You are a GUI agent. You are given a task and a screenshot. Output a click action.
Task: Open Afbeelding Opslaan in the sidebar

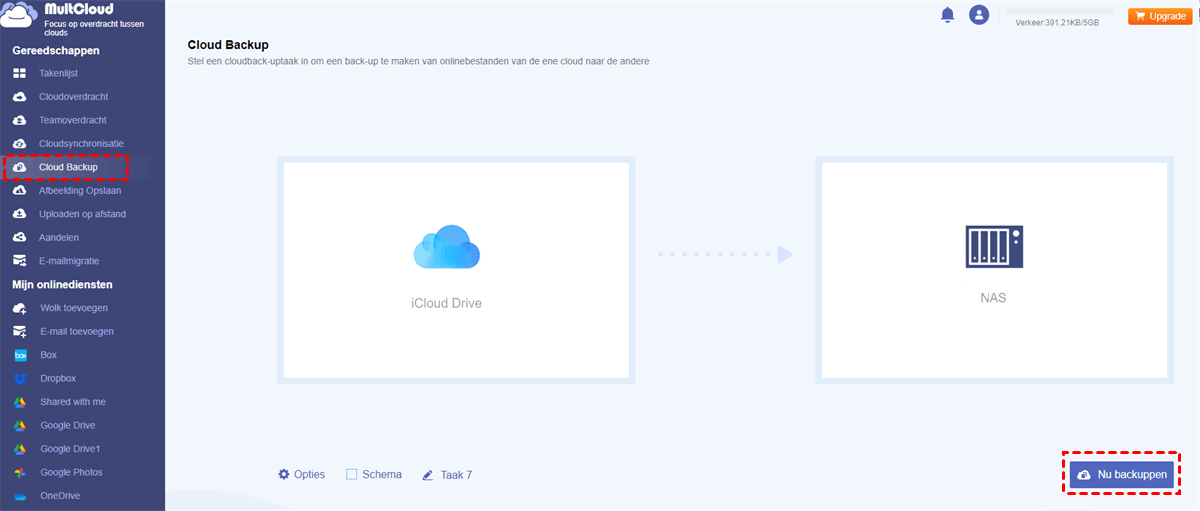pos(82,190)
